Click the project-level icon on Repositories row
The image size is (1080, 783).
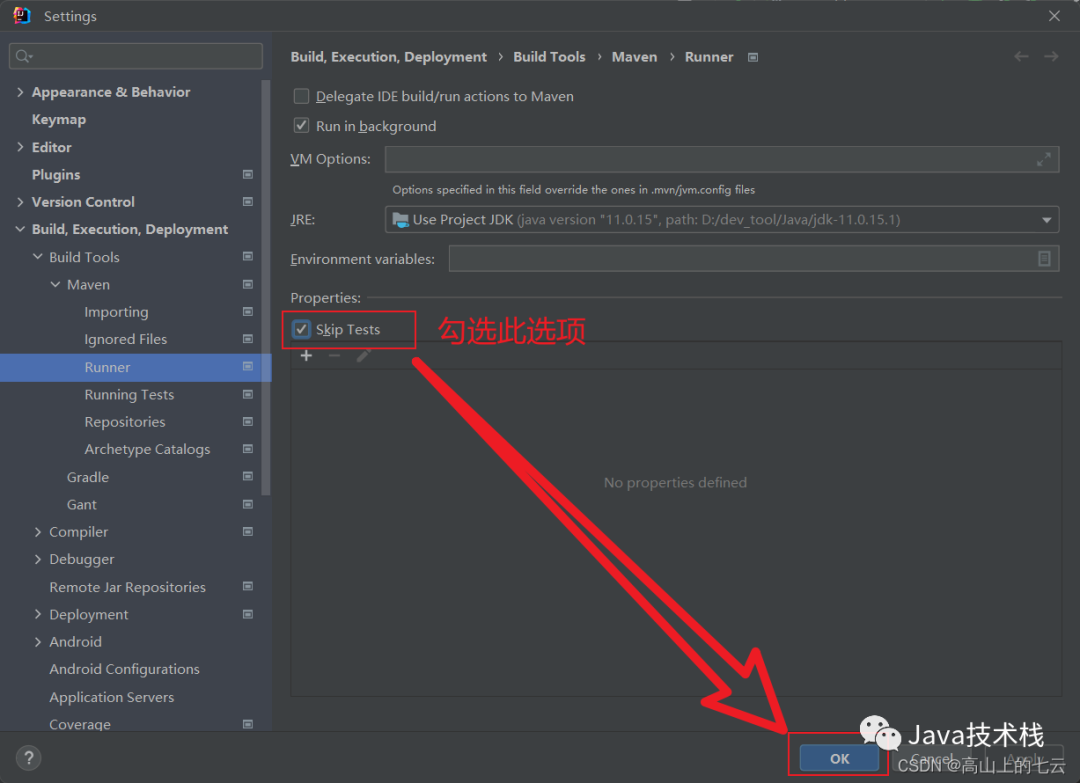tap(248, 421)
